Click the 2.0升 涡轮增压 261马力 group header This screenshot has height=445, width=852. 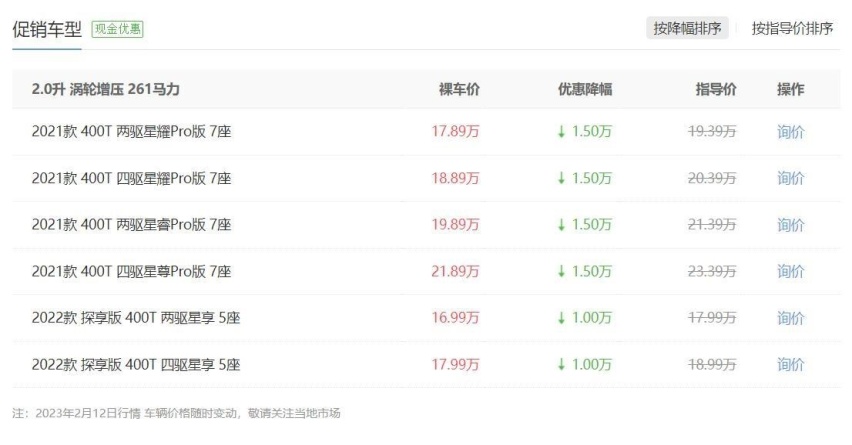pos(105,89)
